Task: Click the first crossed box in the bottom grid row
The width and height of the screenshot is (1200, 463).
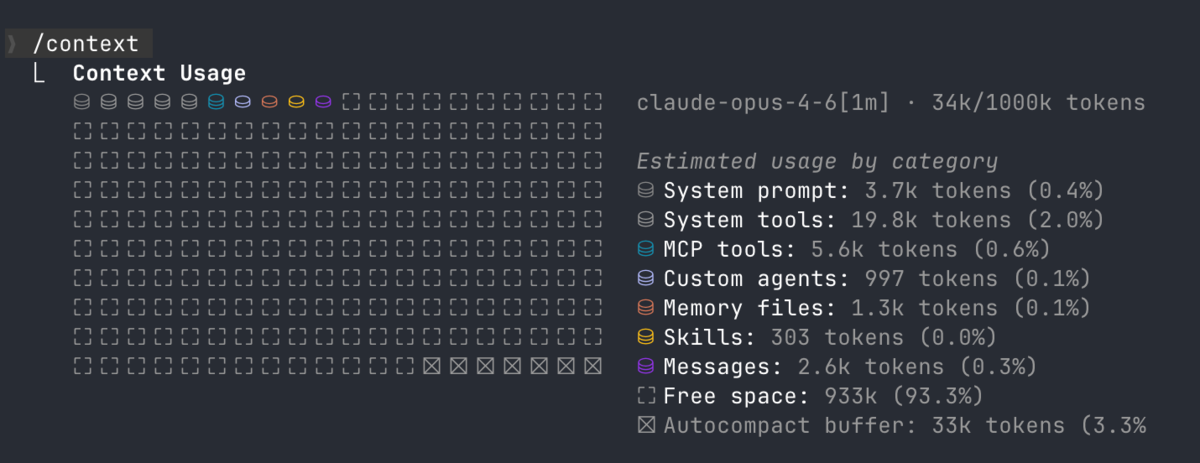Action: [x=431, y=367]
